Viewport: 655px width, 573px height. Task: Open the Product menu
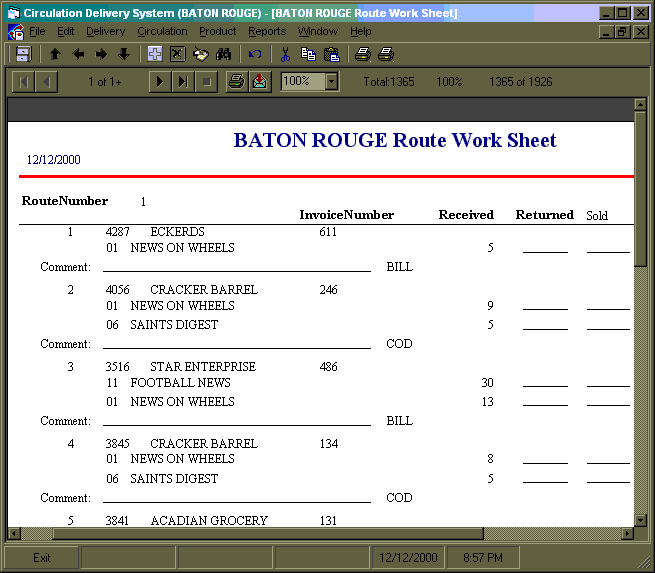point(218,31)
